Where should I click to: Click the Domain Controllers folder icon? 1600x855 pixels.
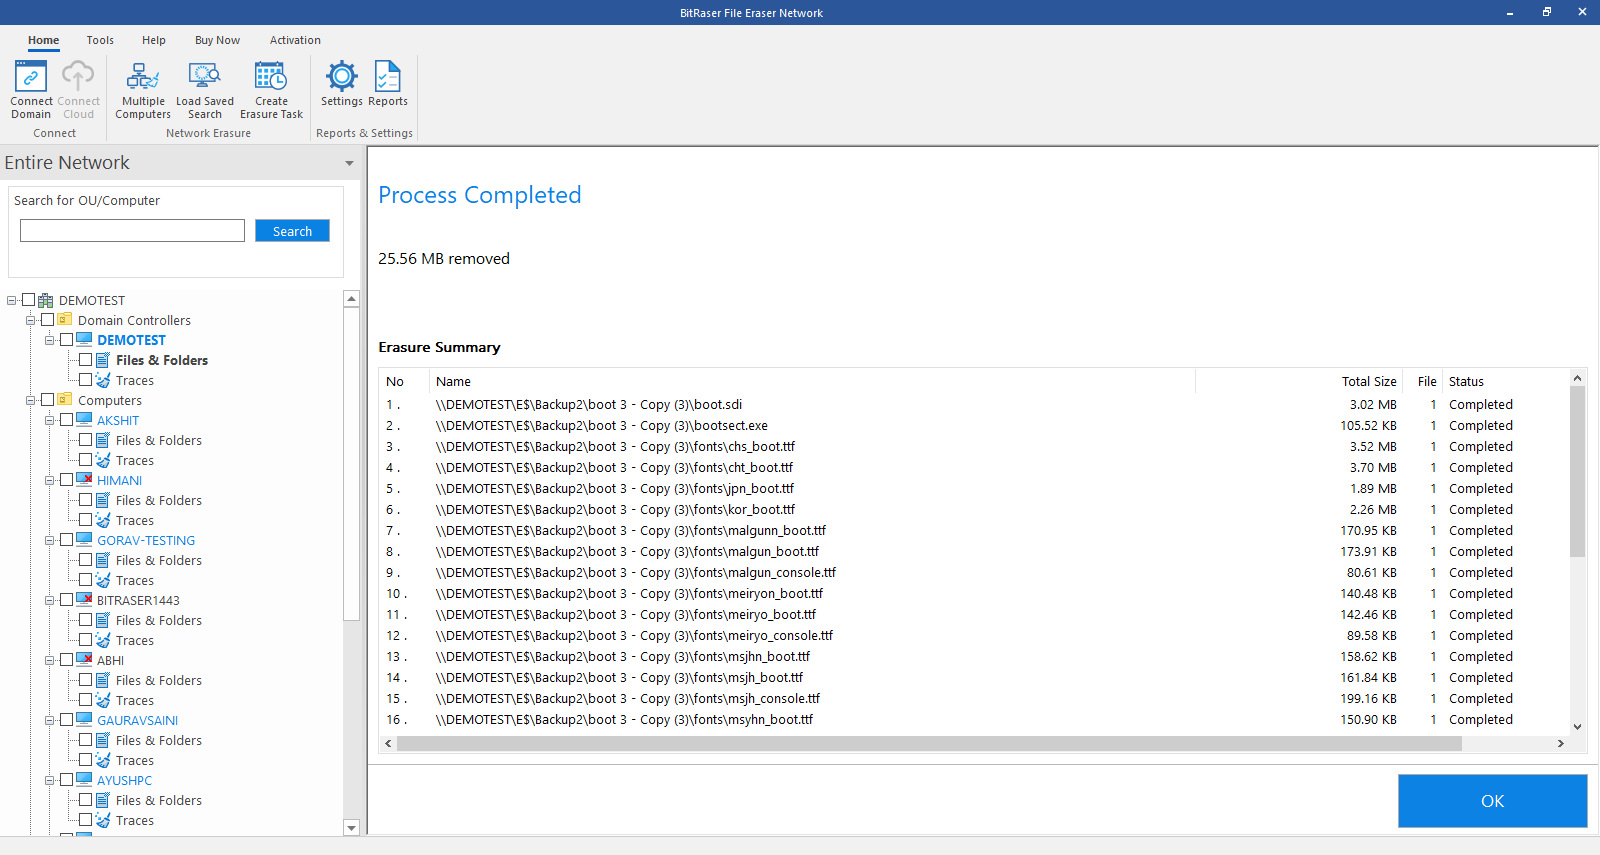(65, 320)
